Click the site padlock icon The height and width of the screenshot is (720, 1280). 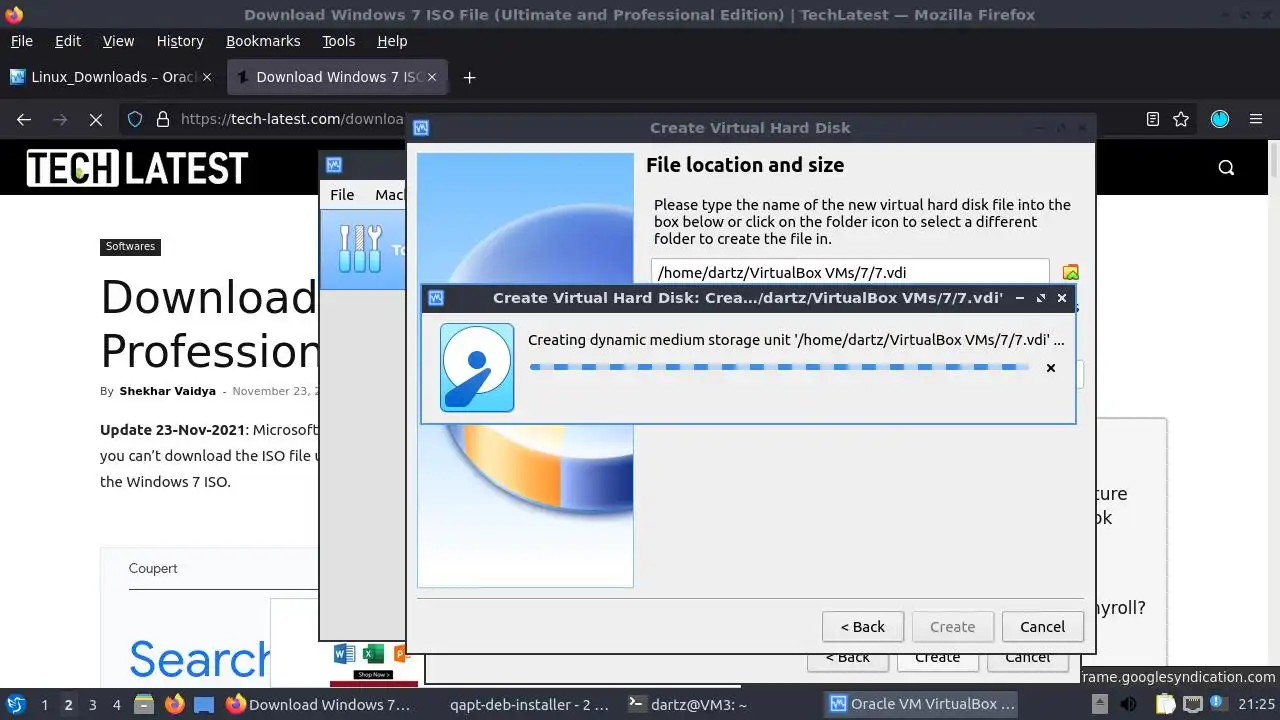click(162, 119)
